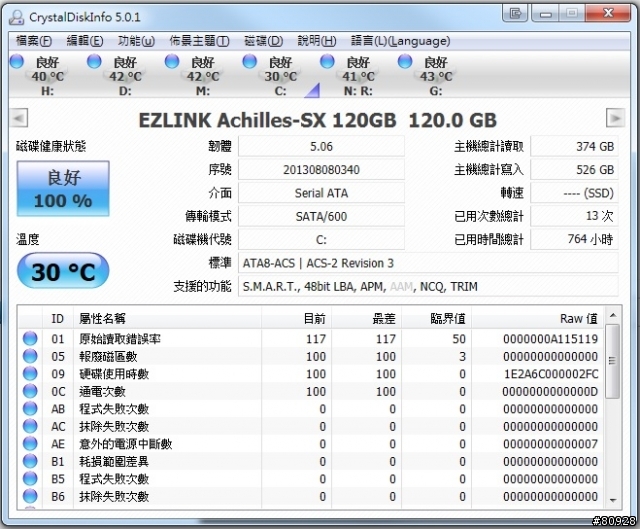The width and height of the screenshot is (640, 529).
Task: Click the serial number field 201308080340
Action: click(321, 169)
